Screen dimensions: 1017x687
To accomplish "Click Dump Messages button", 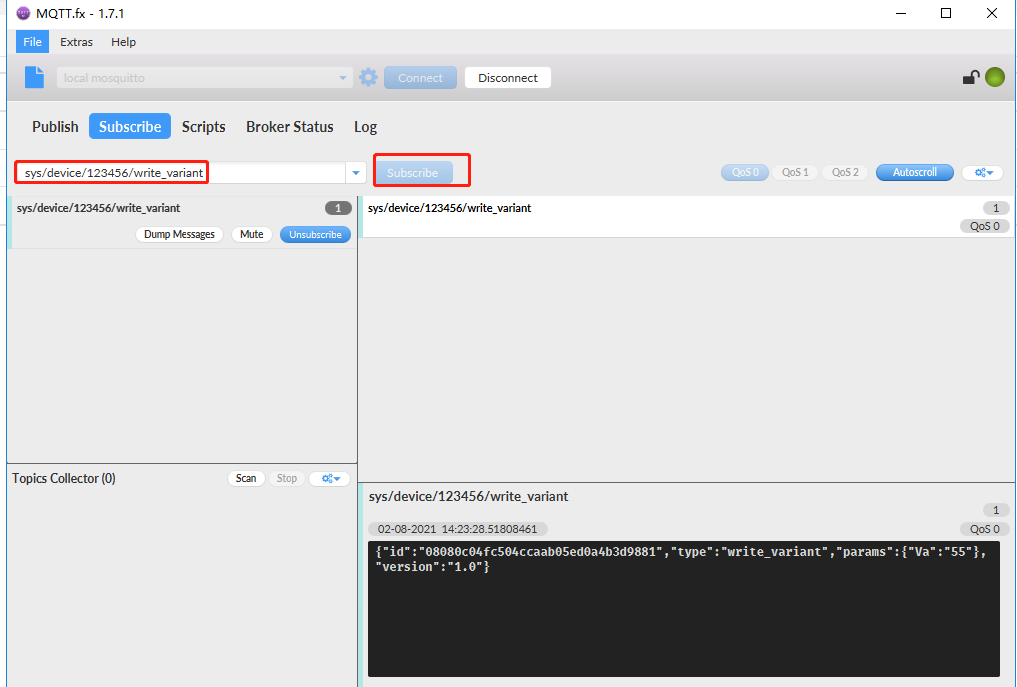I will pyautogui.click(x=179, y=234).
